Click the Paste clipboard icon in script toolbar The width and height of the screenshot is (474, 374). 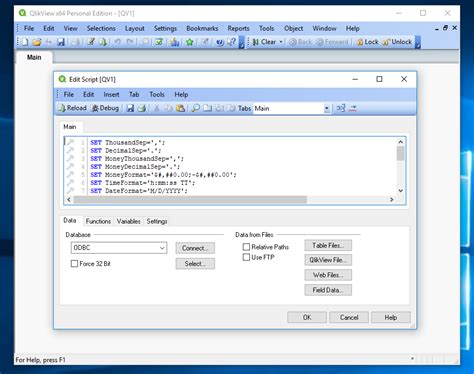180,108
